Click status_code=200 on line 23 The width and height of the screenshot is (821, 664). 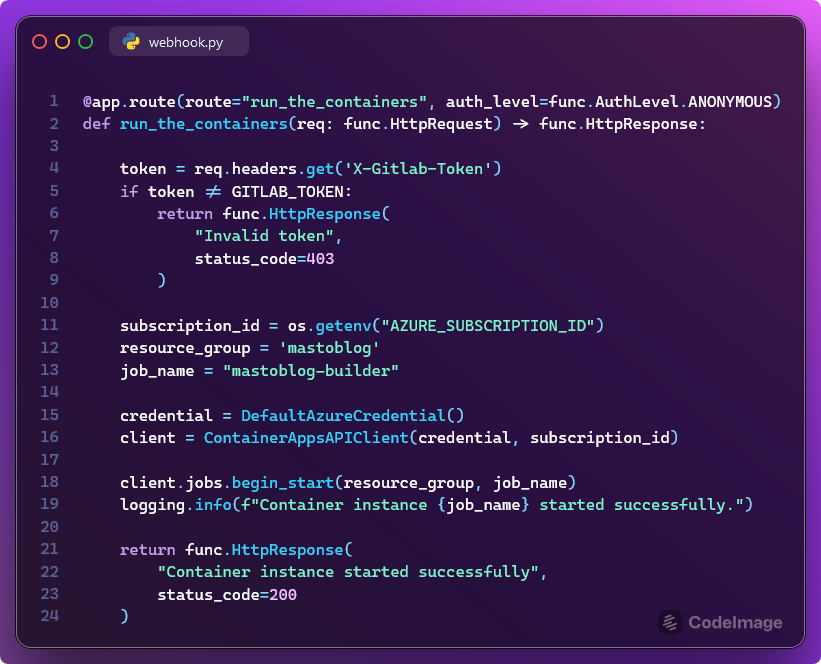click(x=227, y=595)
